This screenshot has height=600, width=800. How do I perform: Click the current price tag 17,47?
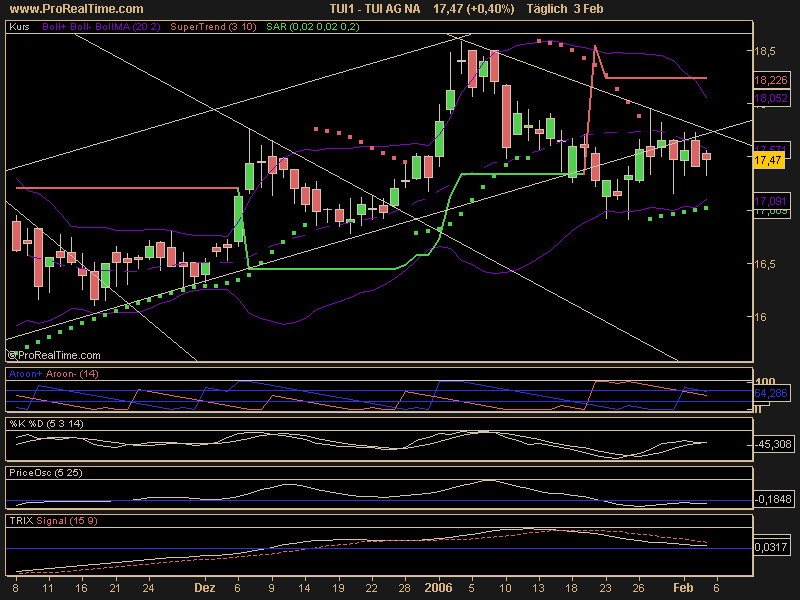[x=767, y=160]
